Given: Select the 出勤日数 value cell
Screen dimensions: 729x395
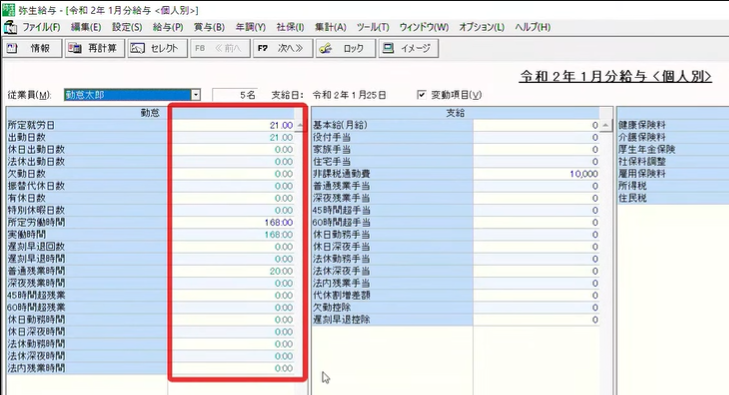Looking at the screenshot, I should pos(232,138).
